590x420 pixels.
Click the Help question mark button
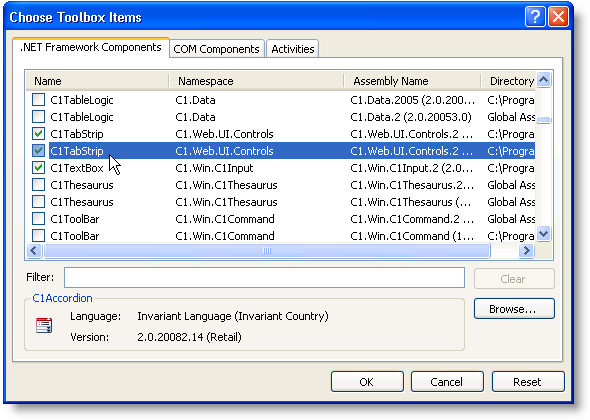click(535, 17)
